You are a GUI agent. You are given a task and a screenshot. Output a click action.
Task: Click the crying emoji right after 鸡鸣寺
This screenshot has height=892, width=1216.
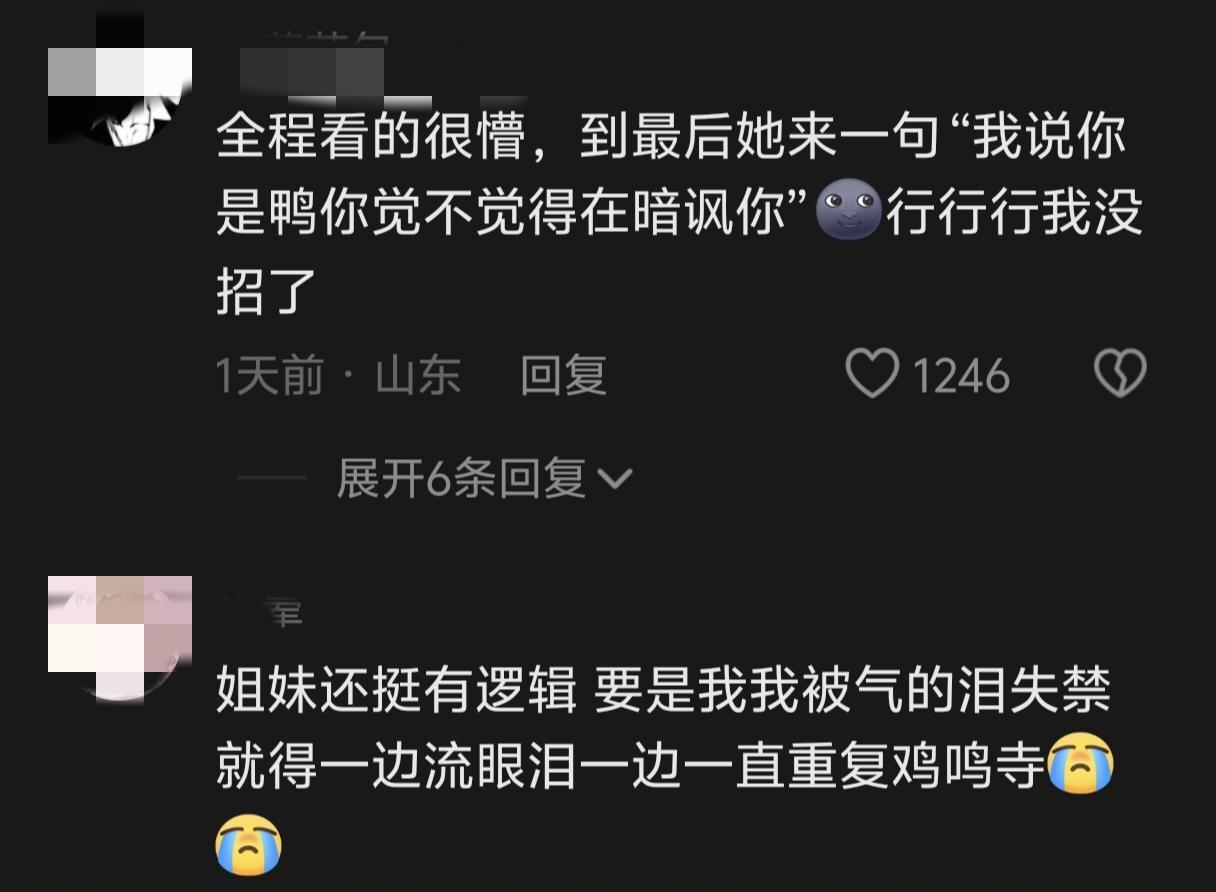tap(1080, 769)
